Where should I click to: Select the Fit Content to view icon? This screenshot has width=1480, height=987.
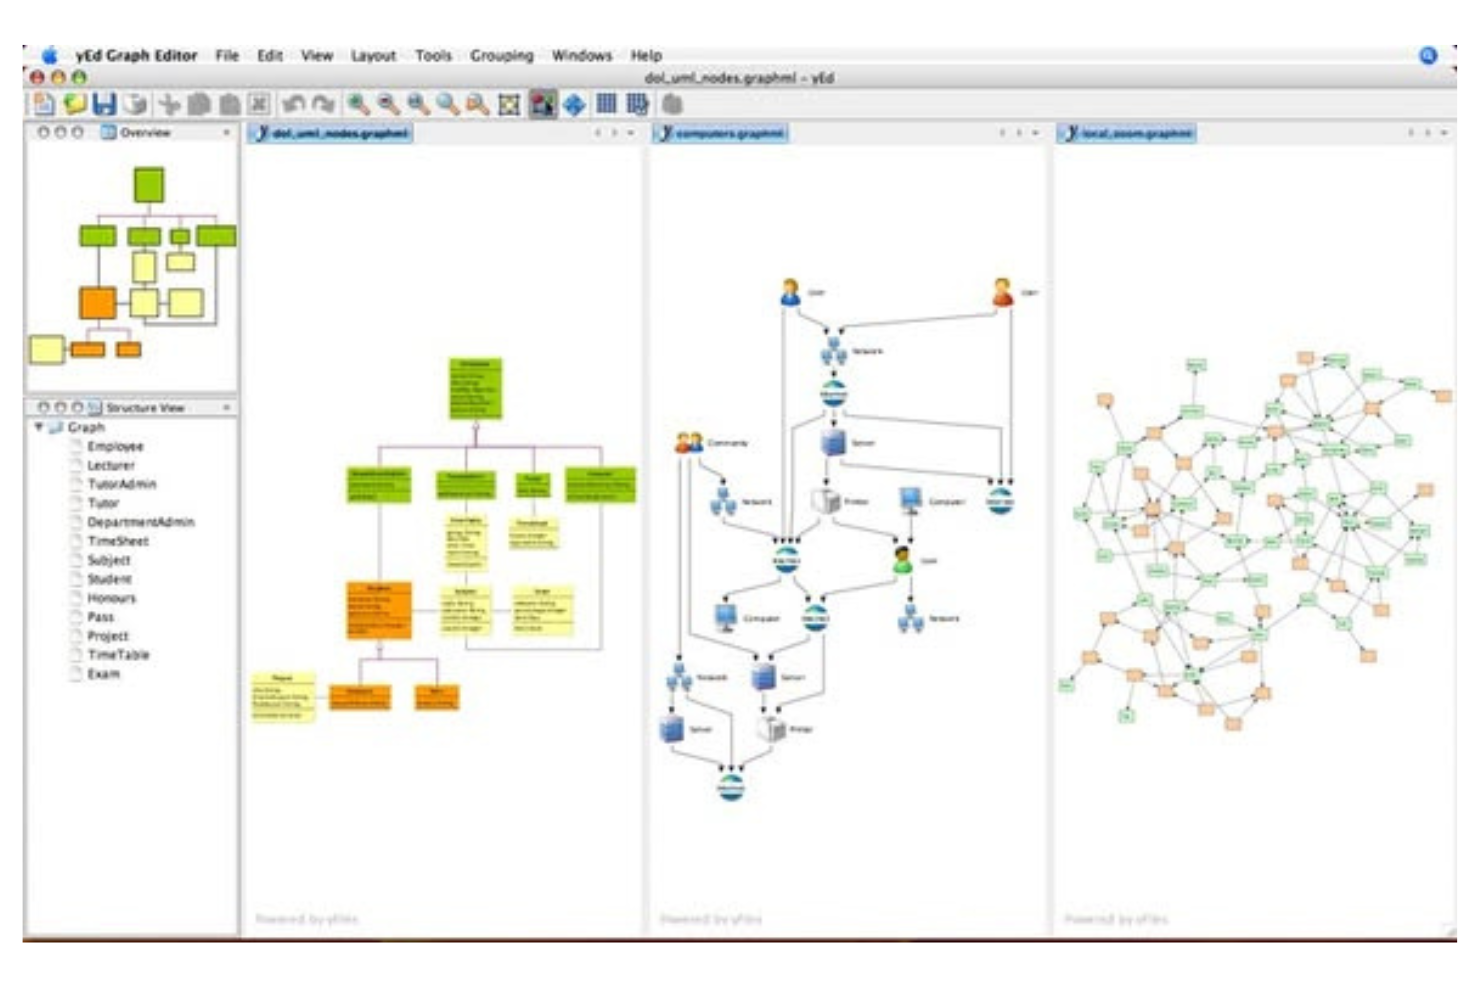point(511,103)
